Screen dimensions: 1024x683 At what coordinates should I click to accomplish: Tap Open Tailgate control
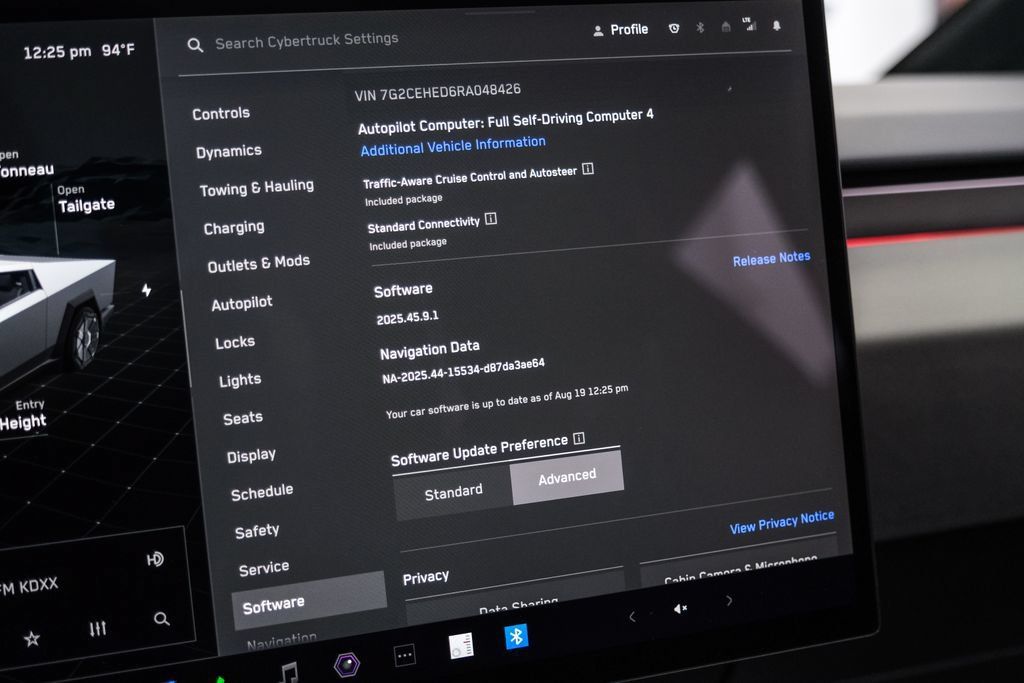coord(86,199)
